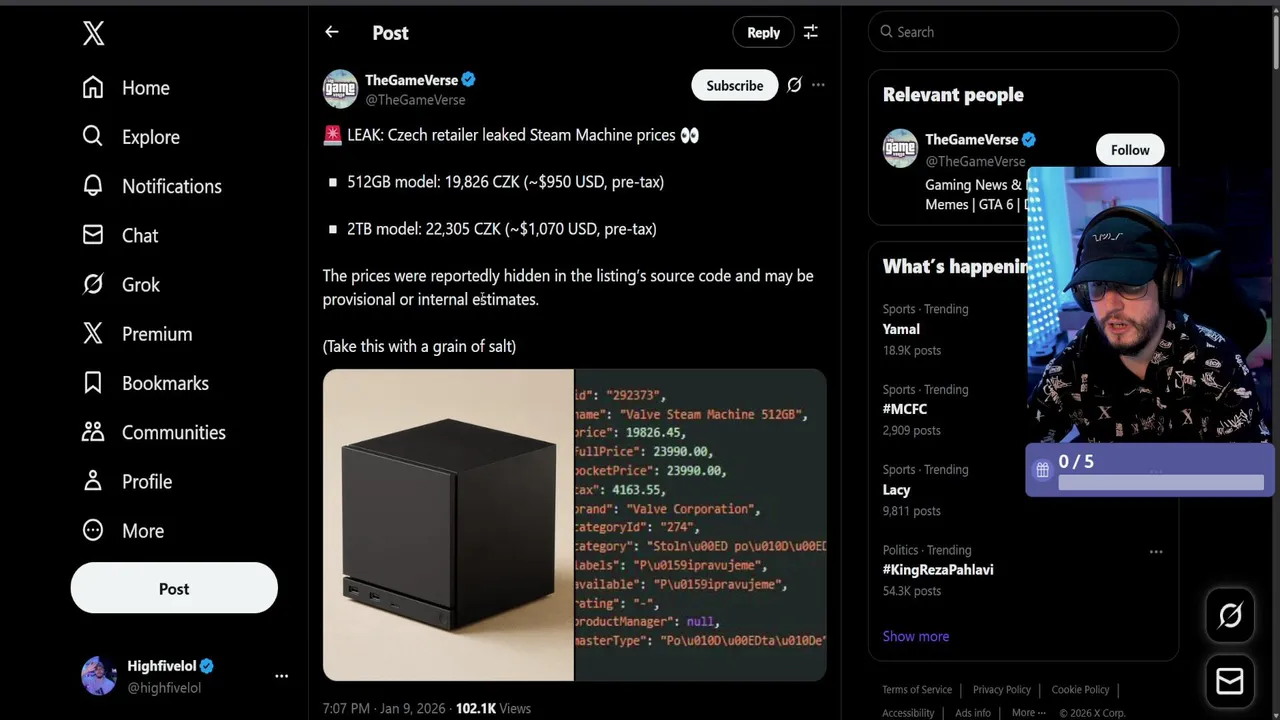
Task: Subscribe to TheGameVerse
Action: [x=734, y=85]
